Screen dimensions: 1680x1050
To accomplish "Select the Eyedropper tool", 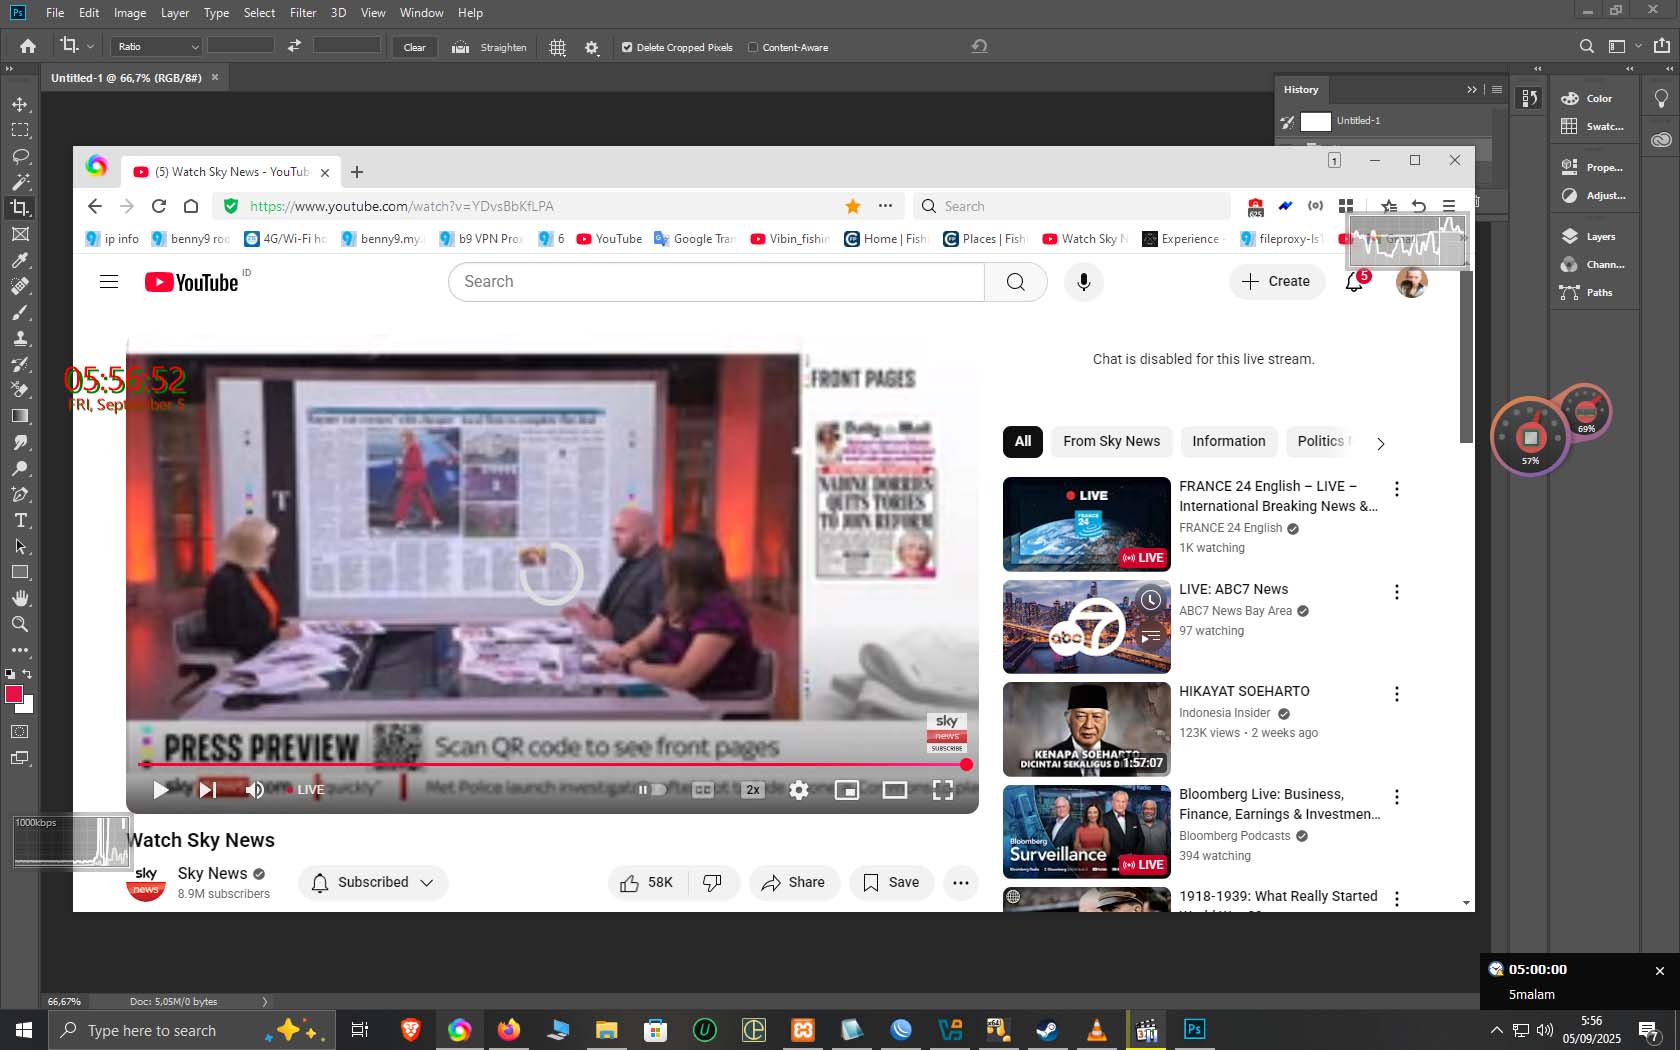I will [20, 260].
